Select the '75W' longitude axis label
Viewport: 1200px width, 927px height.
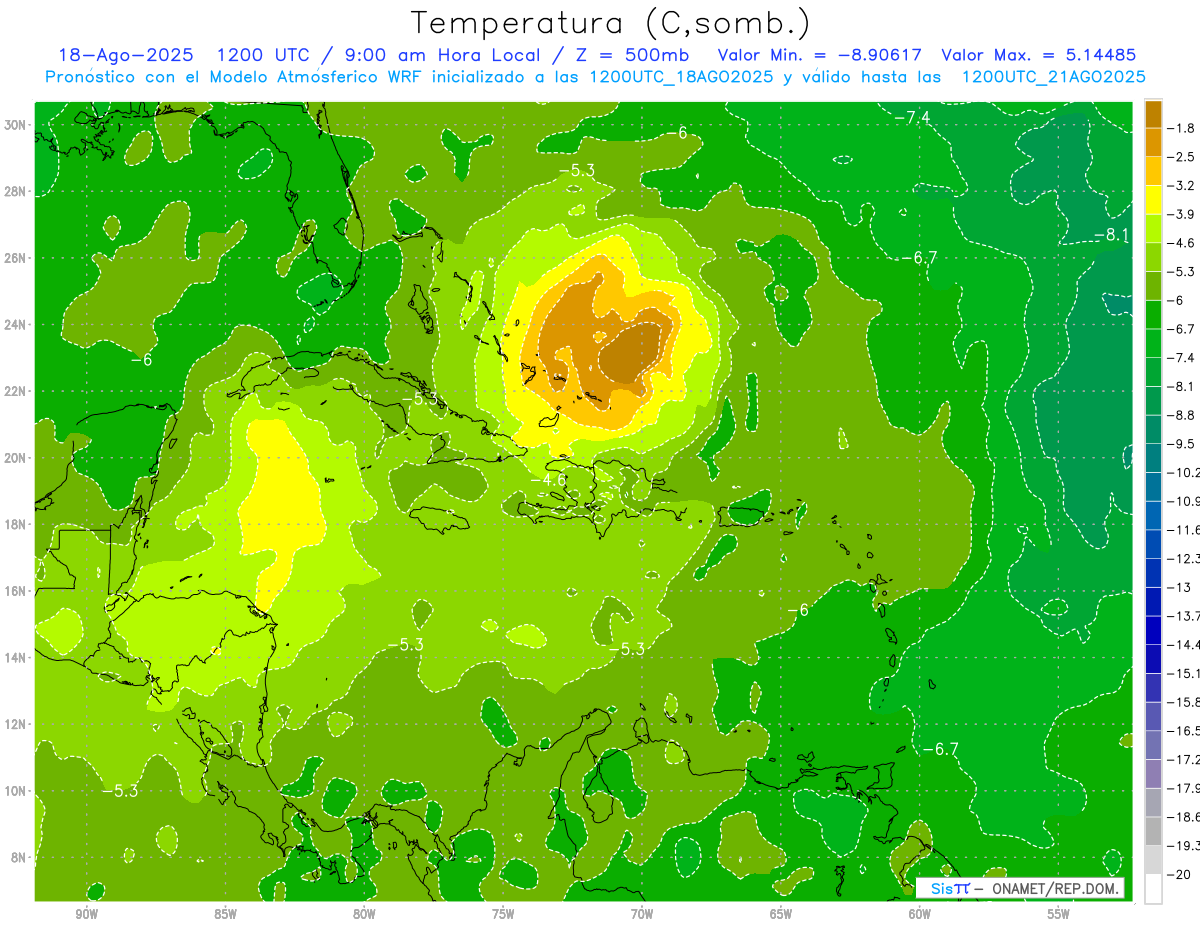click(x=503, y=914)
